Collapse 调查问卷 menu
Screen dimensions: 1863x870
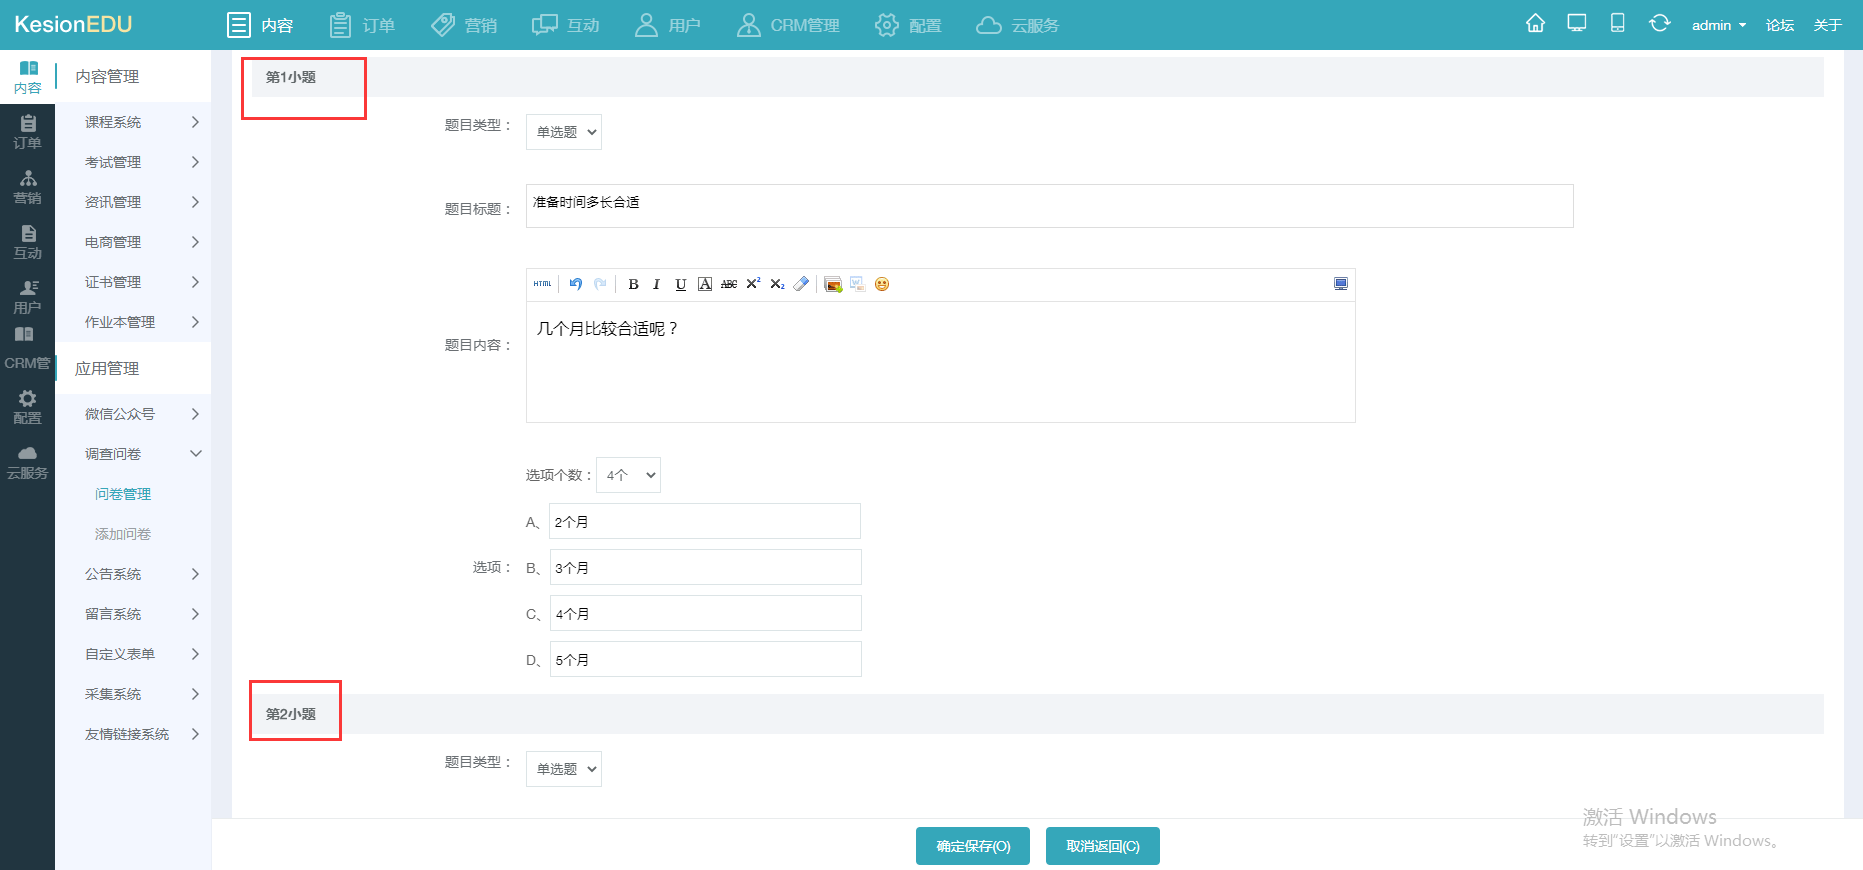pos(133,454)
